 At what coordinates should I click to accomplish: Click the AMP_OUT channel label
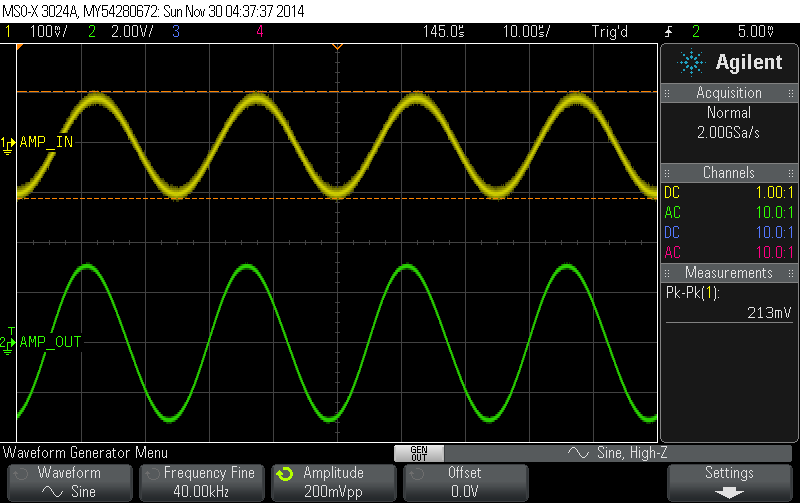(x=51, y=342)
